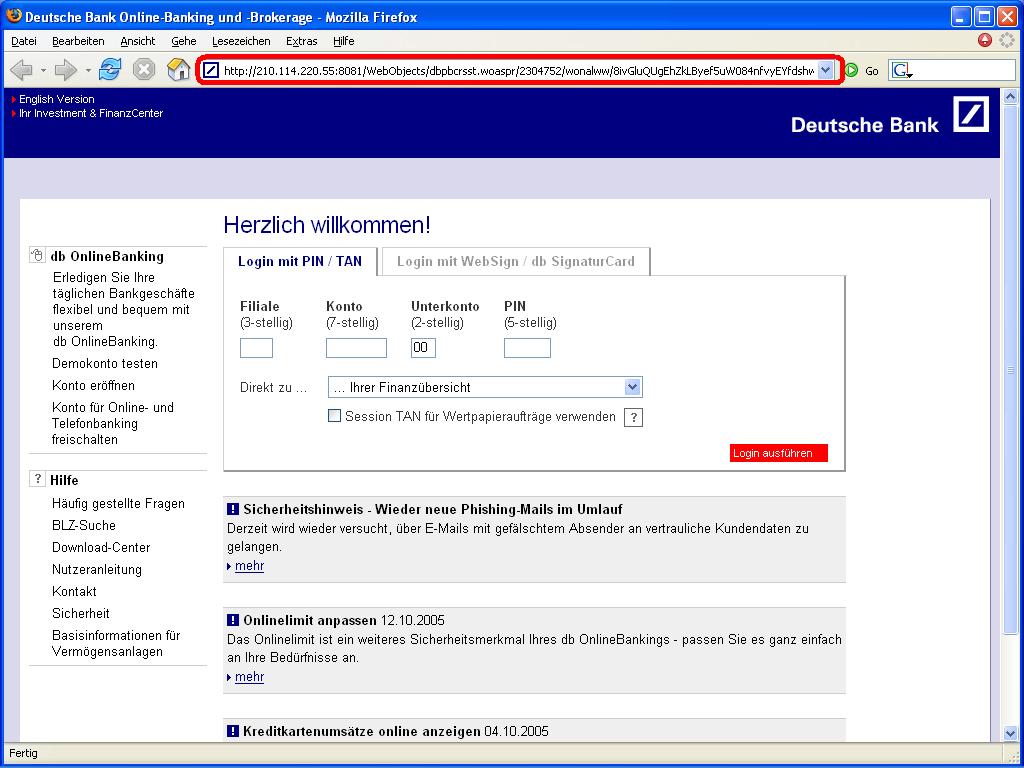Viewport: 1024px width, 768px height.
Task: Expand the address bar URL history dropdown
Action: click(825, 70)
